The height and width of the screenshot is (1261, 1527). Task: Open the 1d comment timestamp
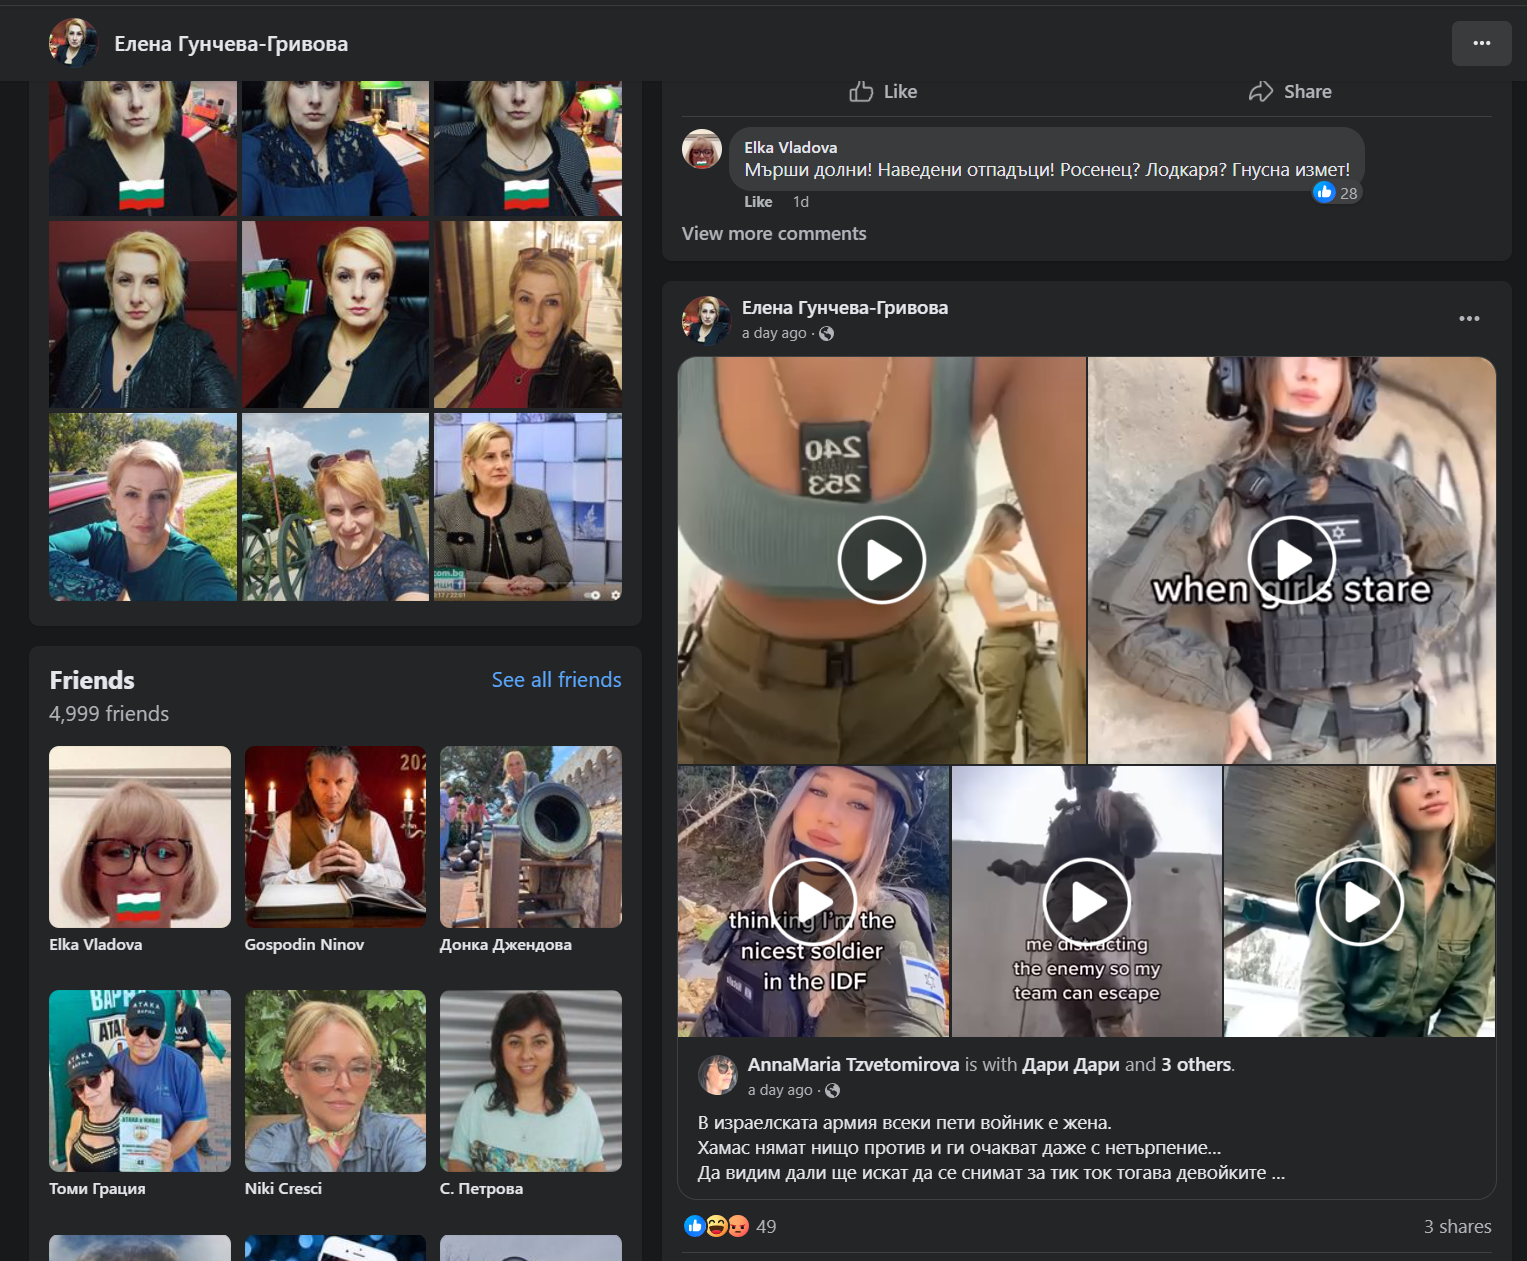pos(801,202)
